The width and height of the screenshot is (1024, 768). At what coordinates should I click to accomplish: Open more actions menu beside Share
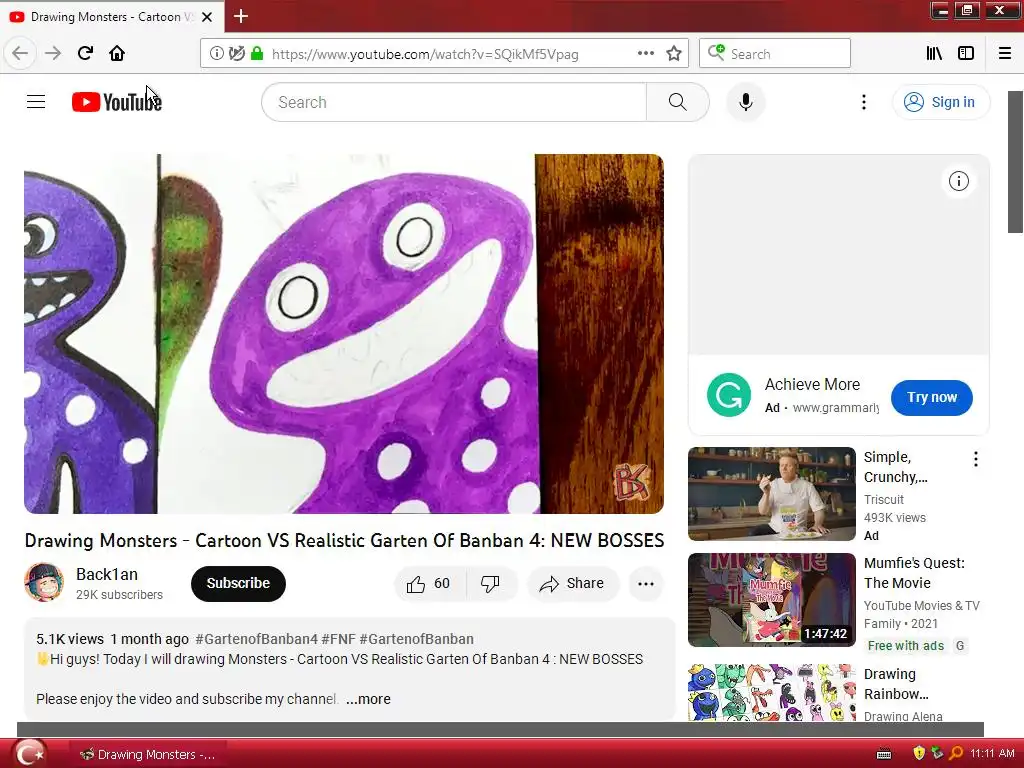[646, 584]
